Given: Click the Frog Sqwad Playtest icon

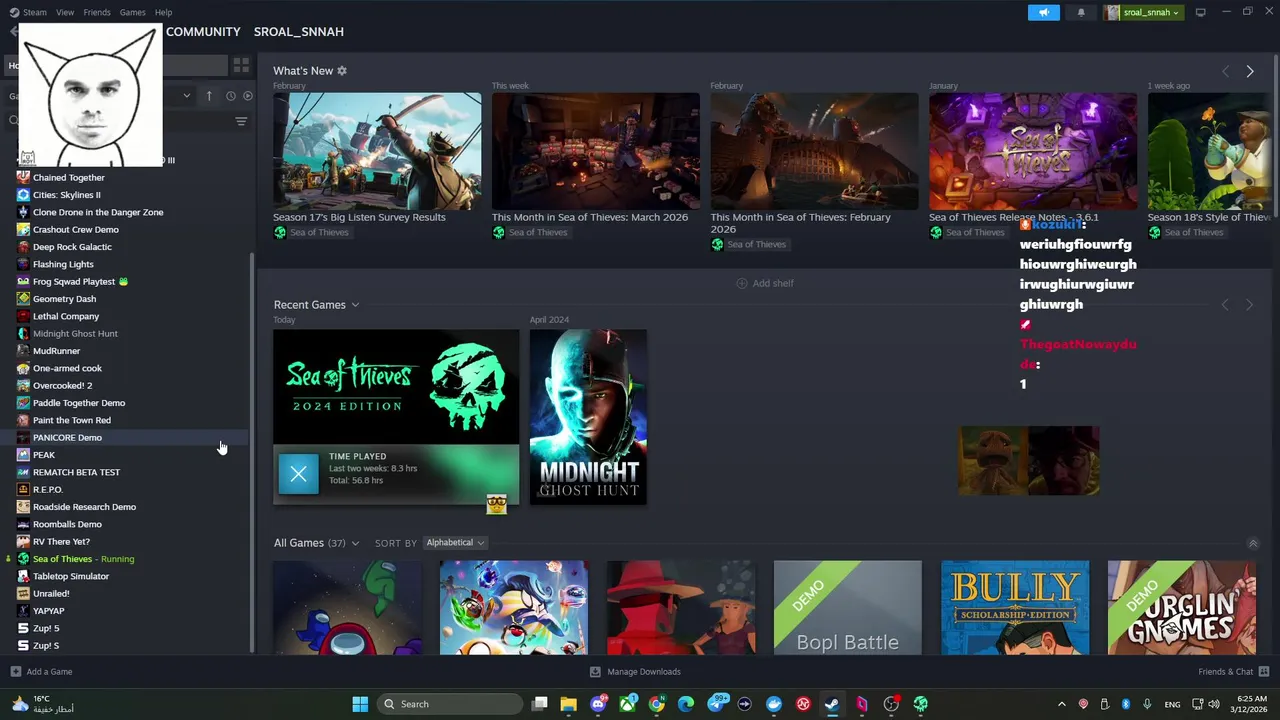Looking at the screenshot, I should tap(23, 282).
